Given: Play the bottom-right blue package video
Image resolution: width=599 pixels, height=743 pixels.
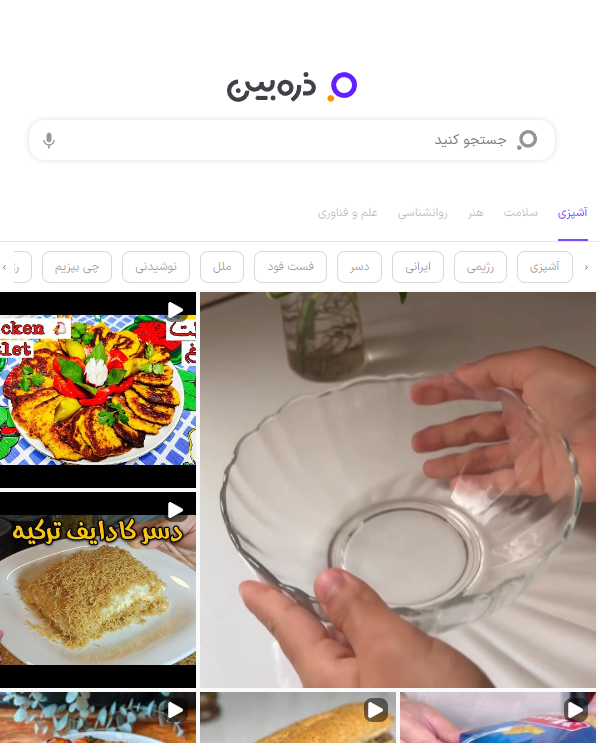Looking at the screenshot, I should [498, 717].
